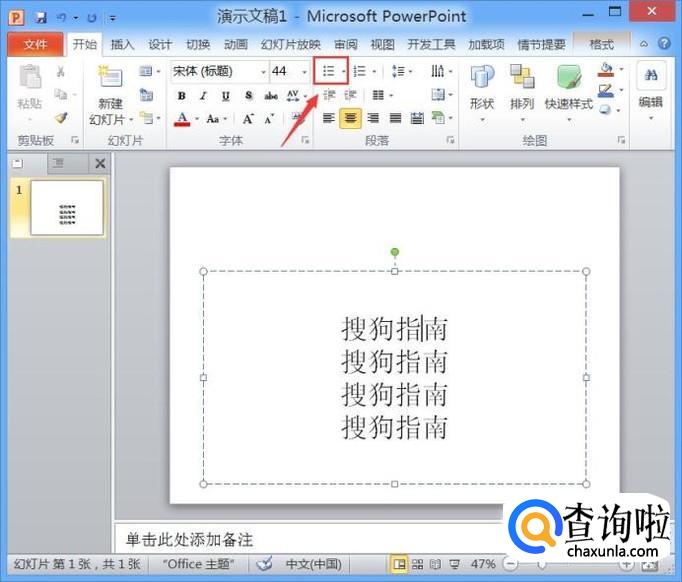Toggle Align Text Left
This screenshot has height=582, width=682.
tap(328, 118)
